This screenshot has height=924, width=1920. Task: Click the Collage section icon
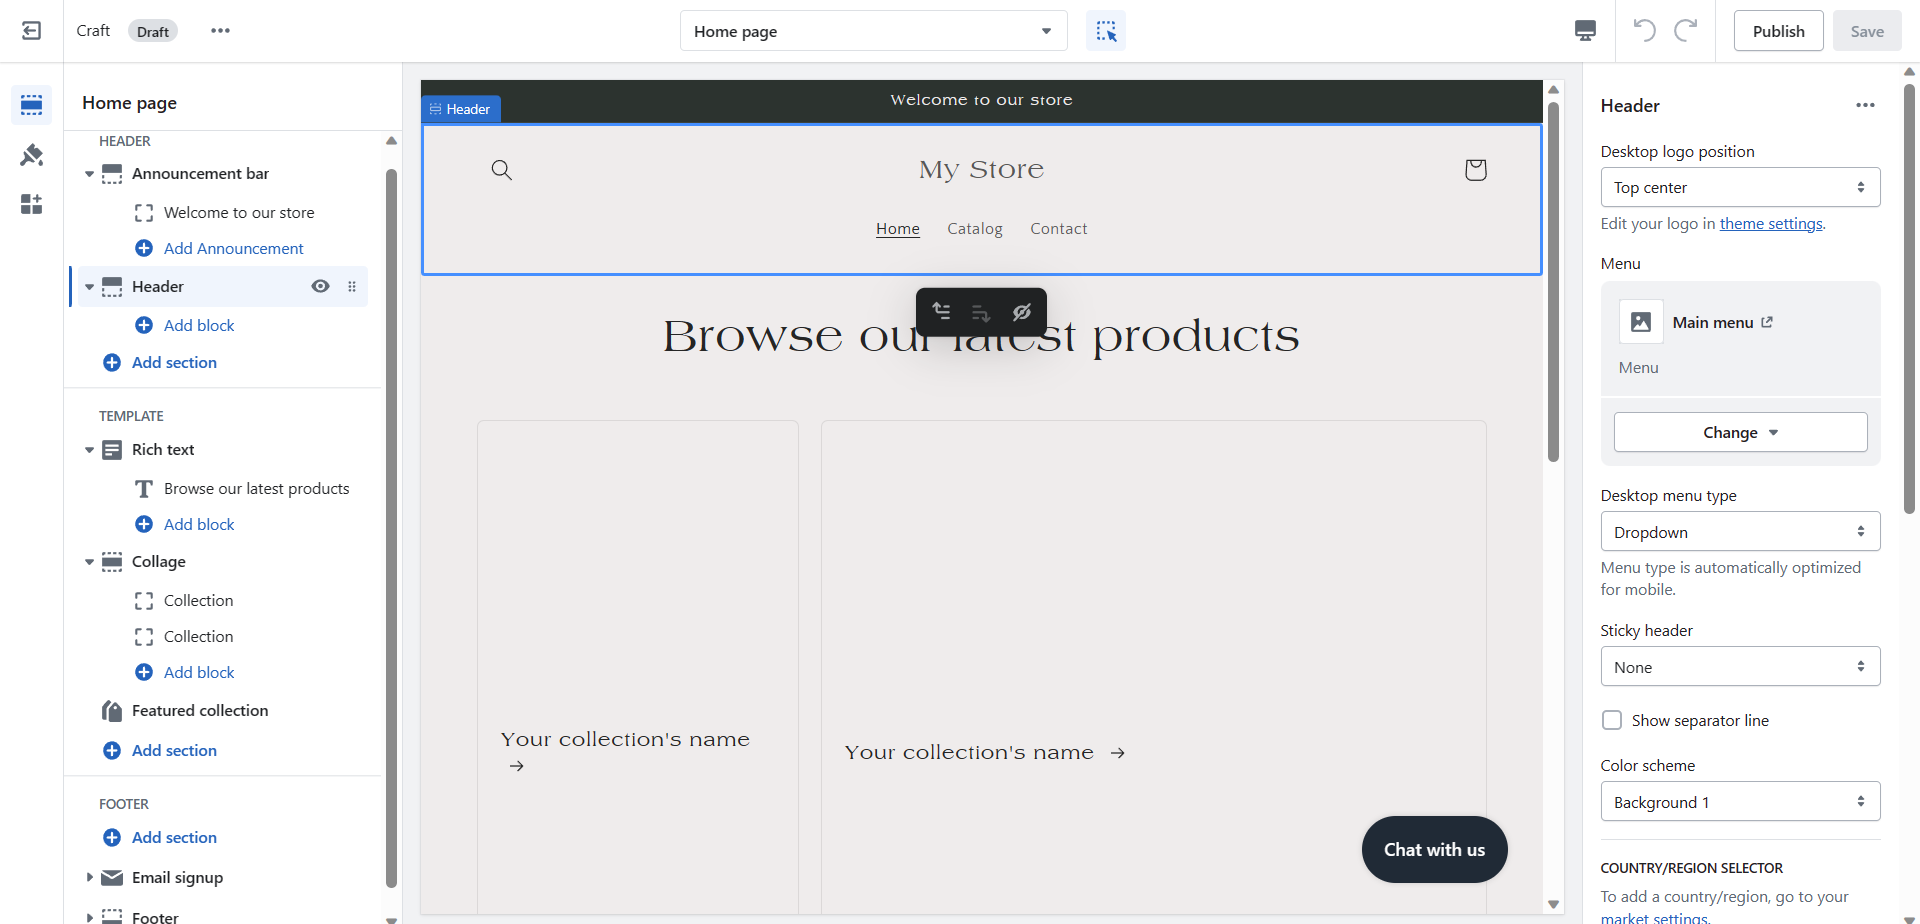click(x=112, y=562)
